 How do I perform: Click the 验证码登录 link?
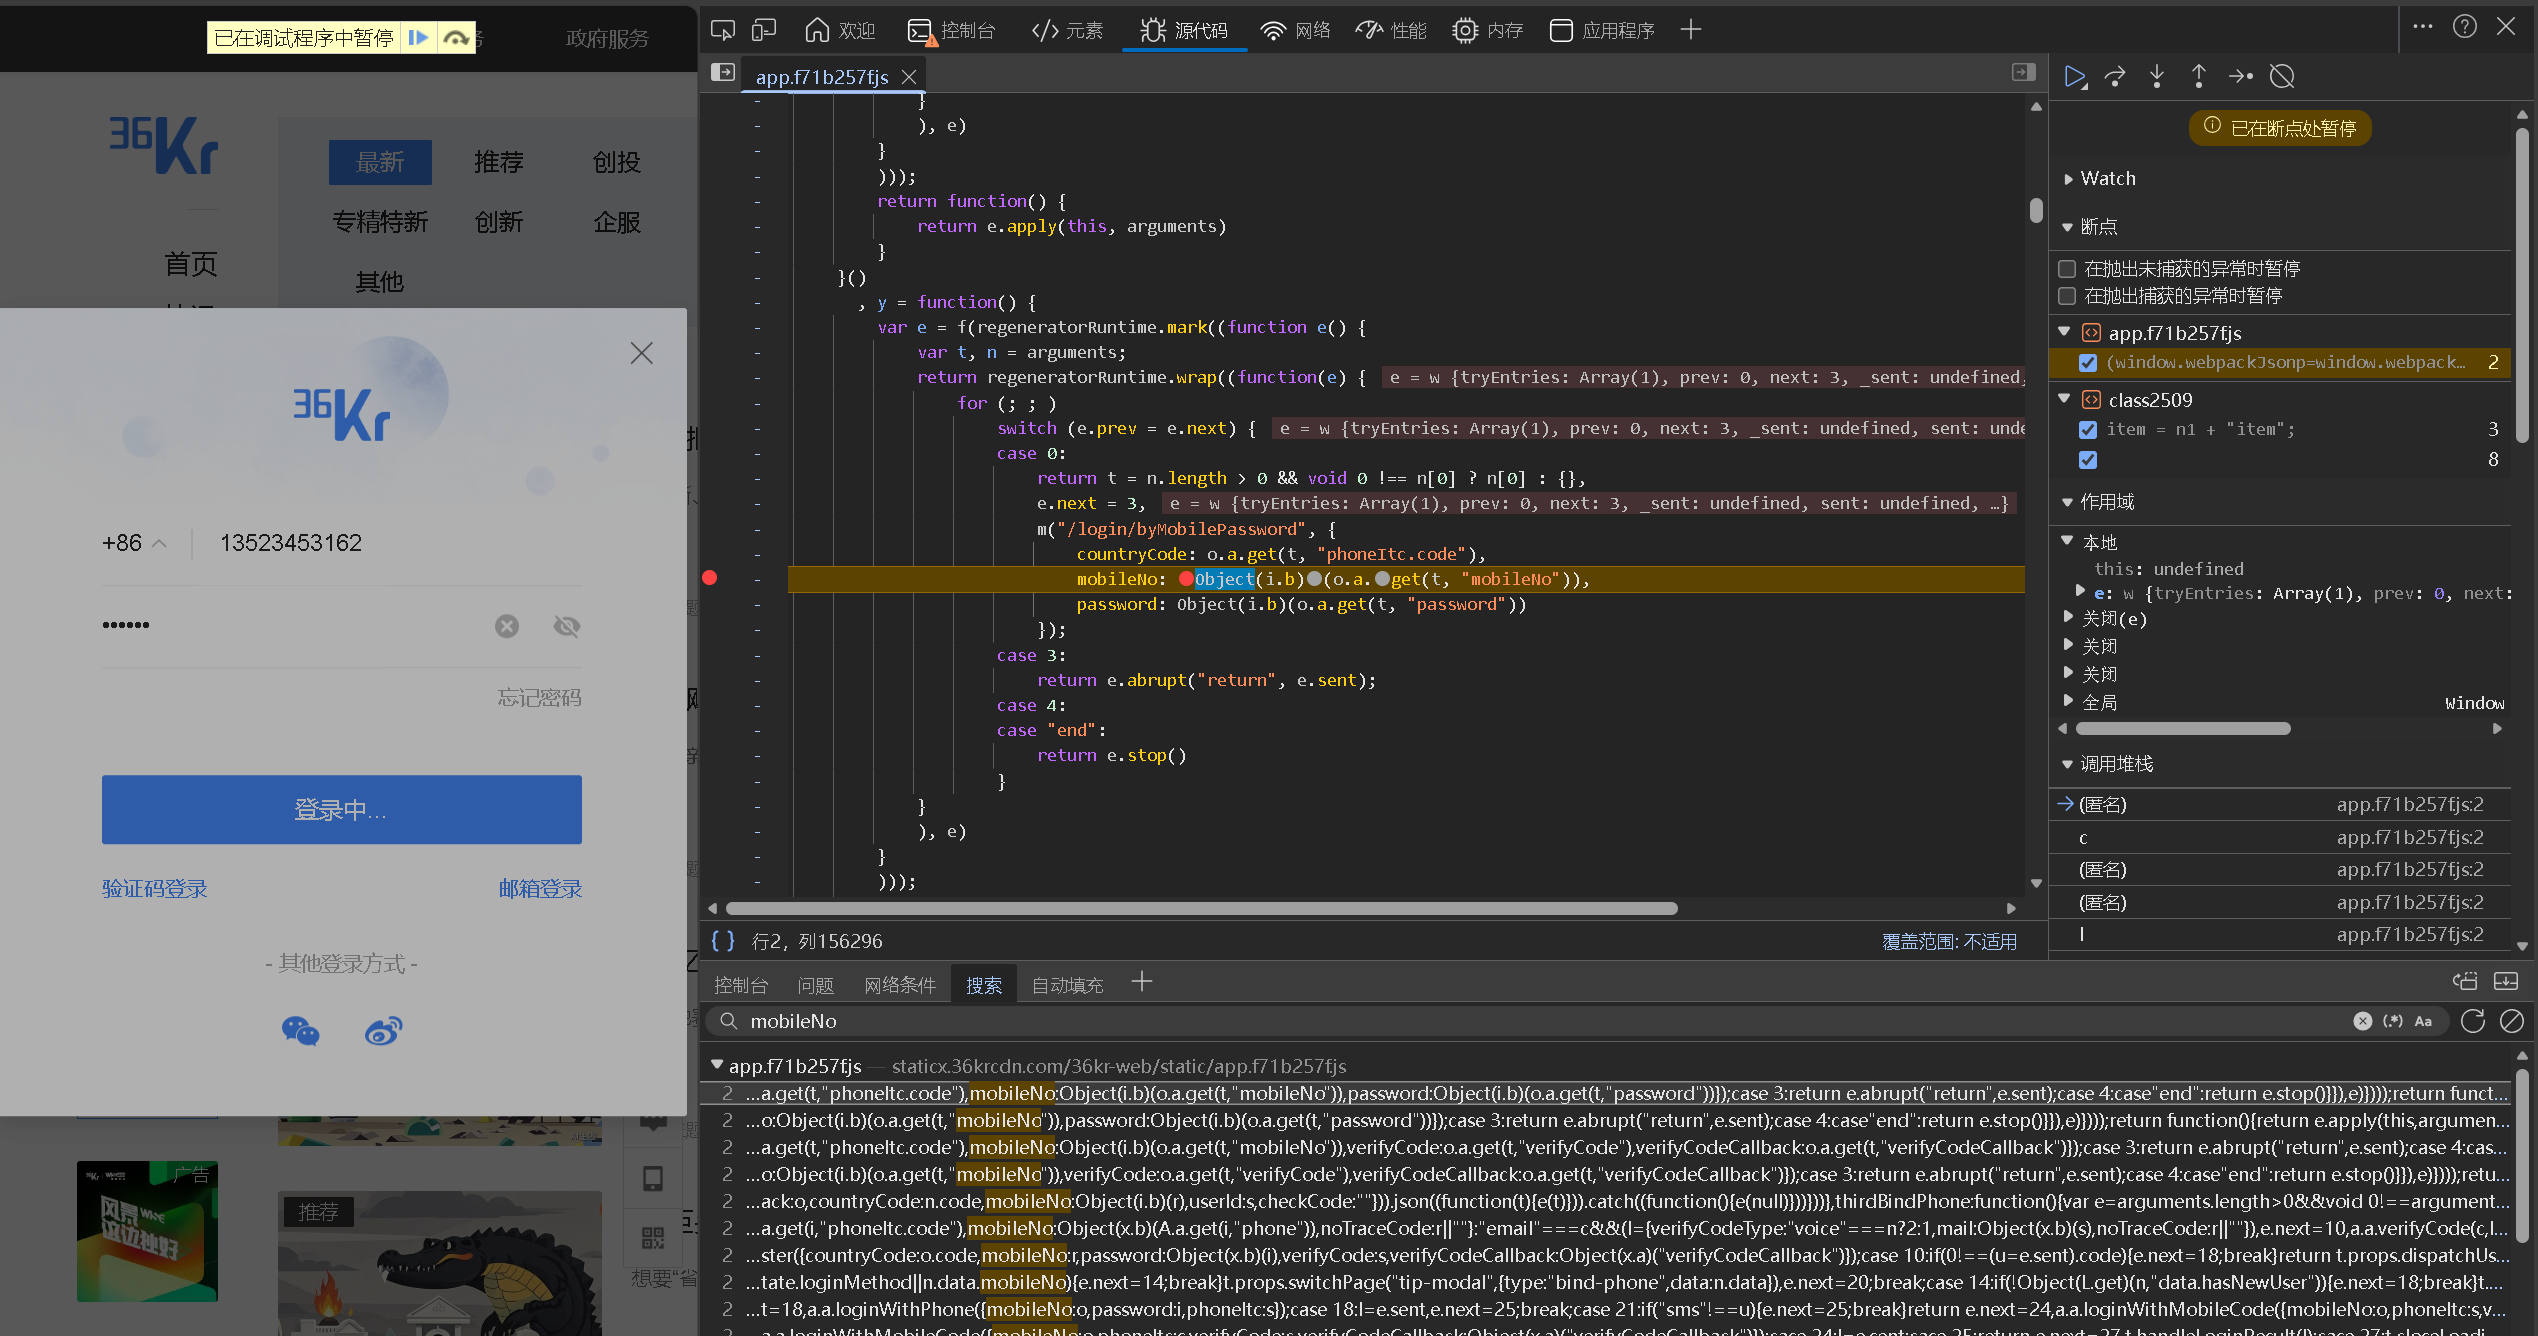point(155,889)
